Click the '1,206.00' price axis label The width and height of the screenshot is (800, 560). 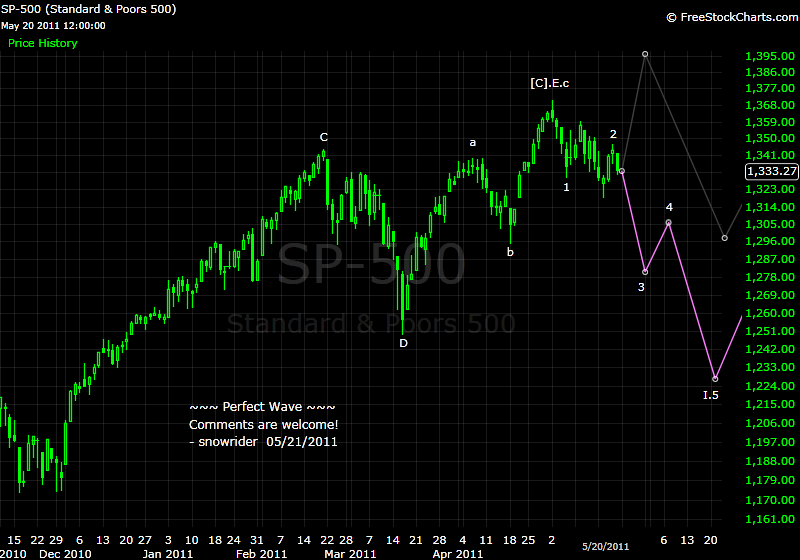click(x=770, y=423)
